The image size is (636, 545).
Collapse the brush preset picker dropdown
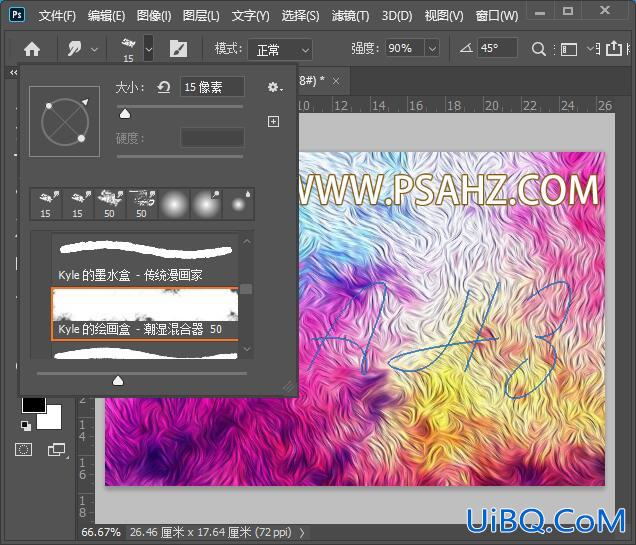pyautogui.click(x=149, y=49)
